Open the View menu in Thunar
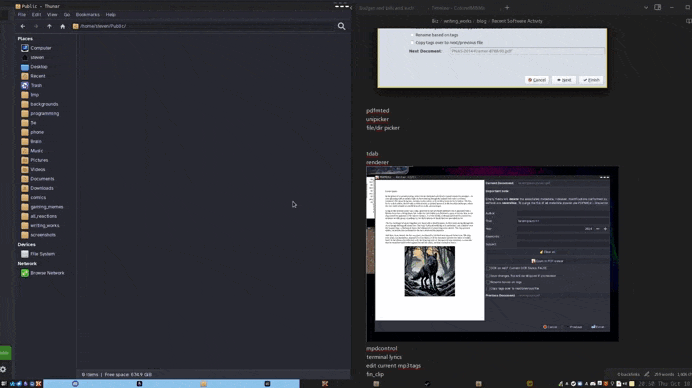The width and height of the screenshot is (692, 388). tap(52, 15)
